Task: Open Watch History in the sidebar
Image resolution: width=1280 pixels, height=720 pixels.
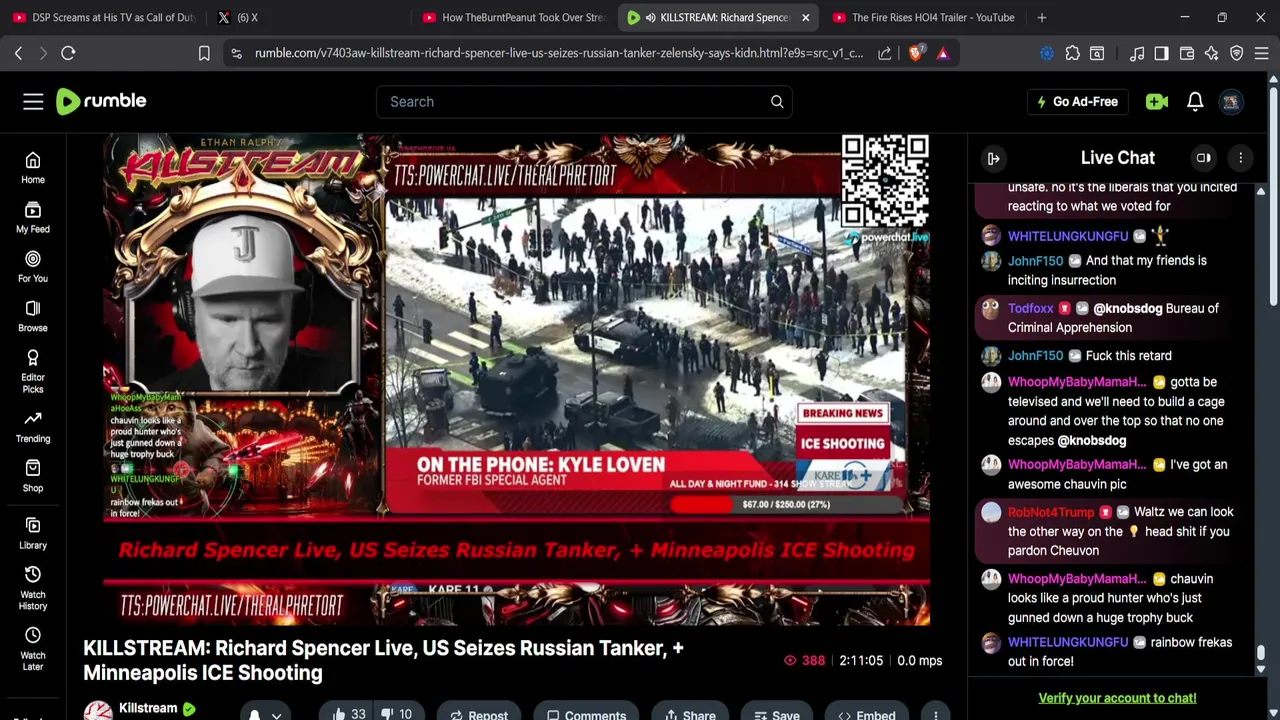Action: (33, 588)
